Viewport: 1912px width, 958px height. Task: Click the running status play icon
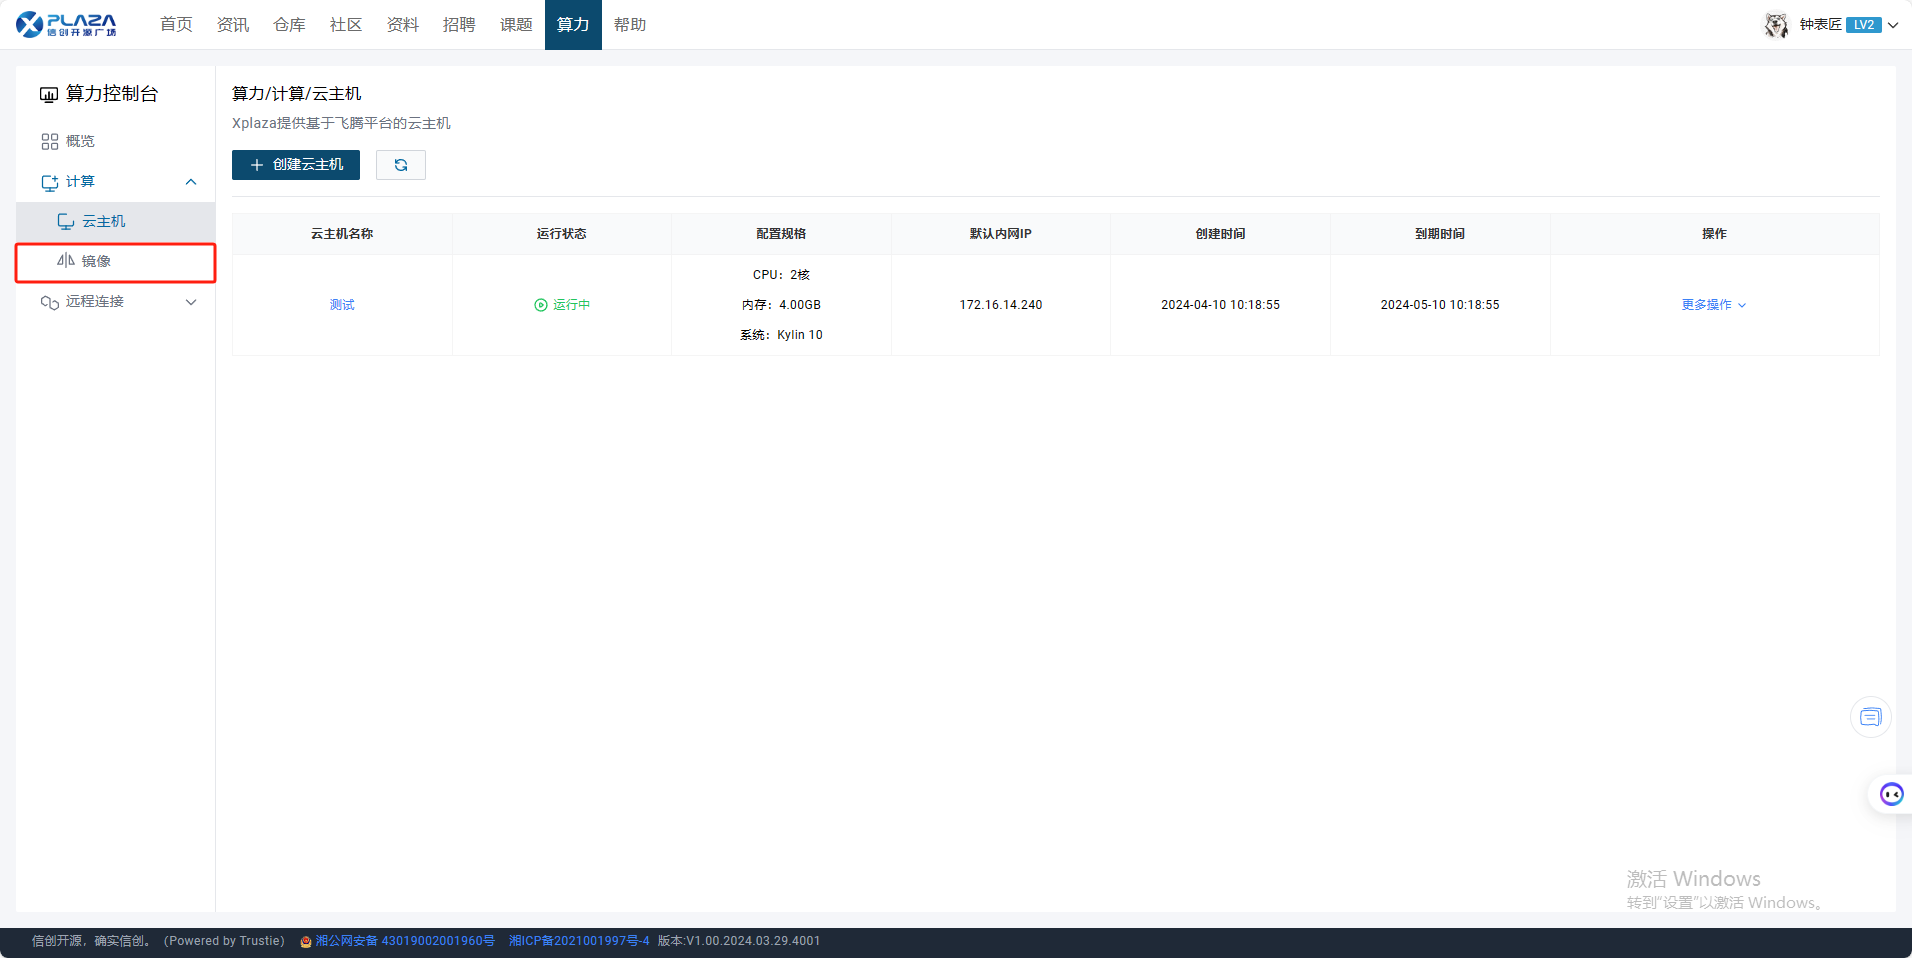[x=541, y=305]
